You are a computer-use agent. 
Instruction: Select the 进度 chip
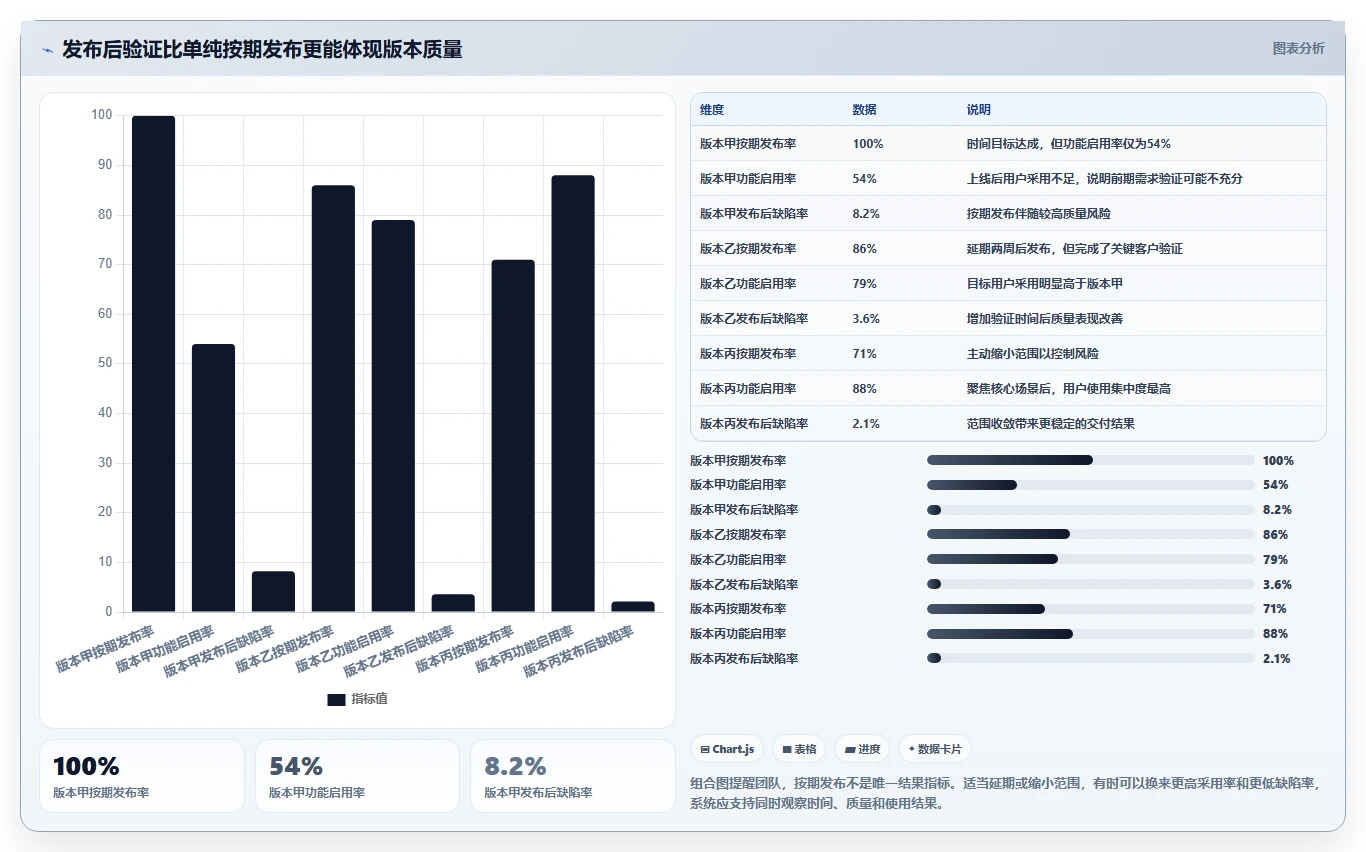click(x=862, y=749)
